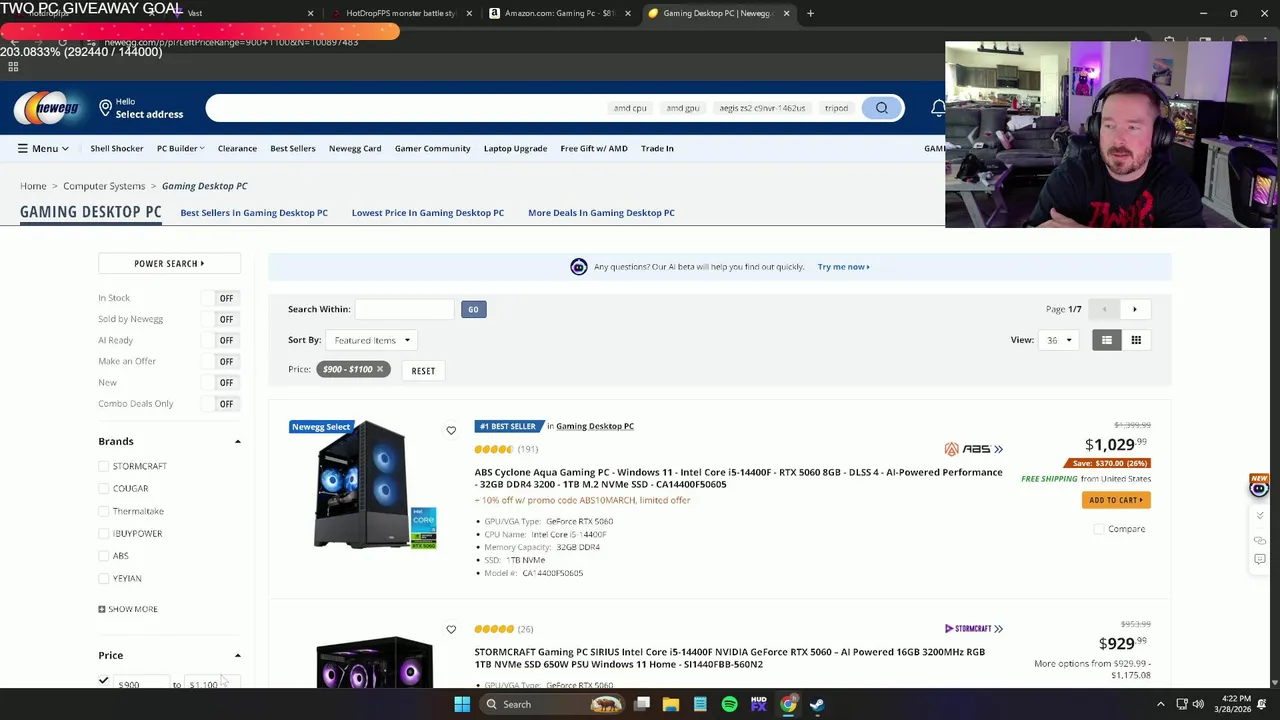Image resolution: width=1280 pixels, height=720 pixels.
Task: Open File Explorer from the taskbar
Action: coord(671,704)
